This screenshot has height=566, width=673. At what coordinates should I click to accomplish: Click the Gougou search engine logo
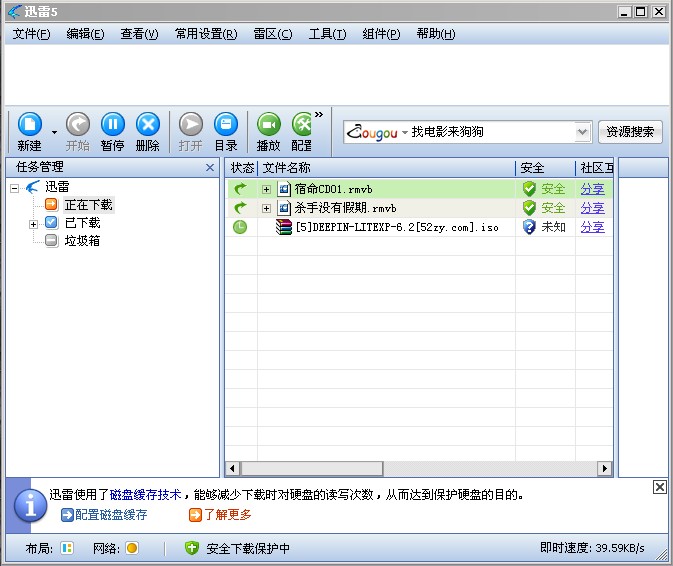[x=372, y=132]
